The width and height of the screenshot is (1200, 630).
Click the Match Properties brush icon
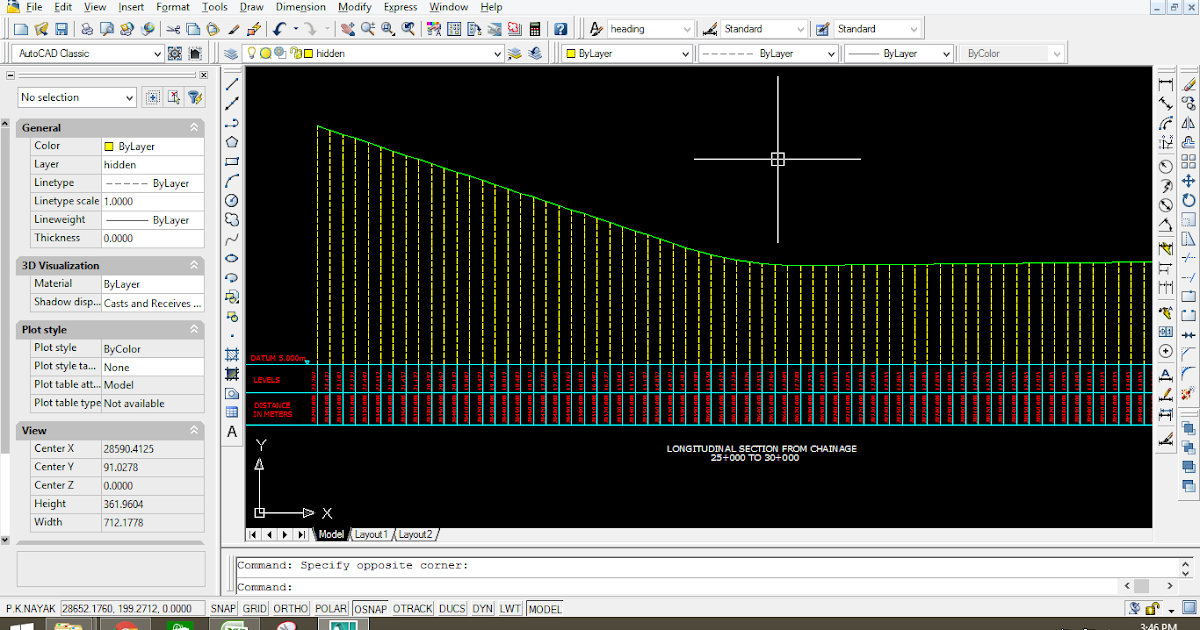point(233,29)
